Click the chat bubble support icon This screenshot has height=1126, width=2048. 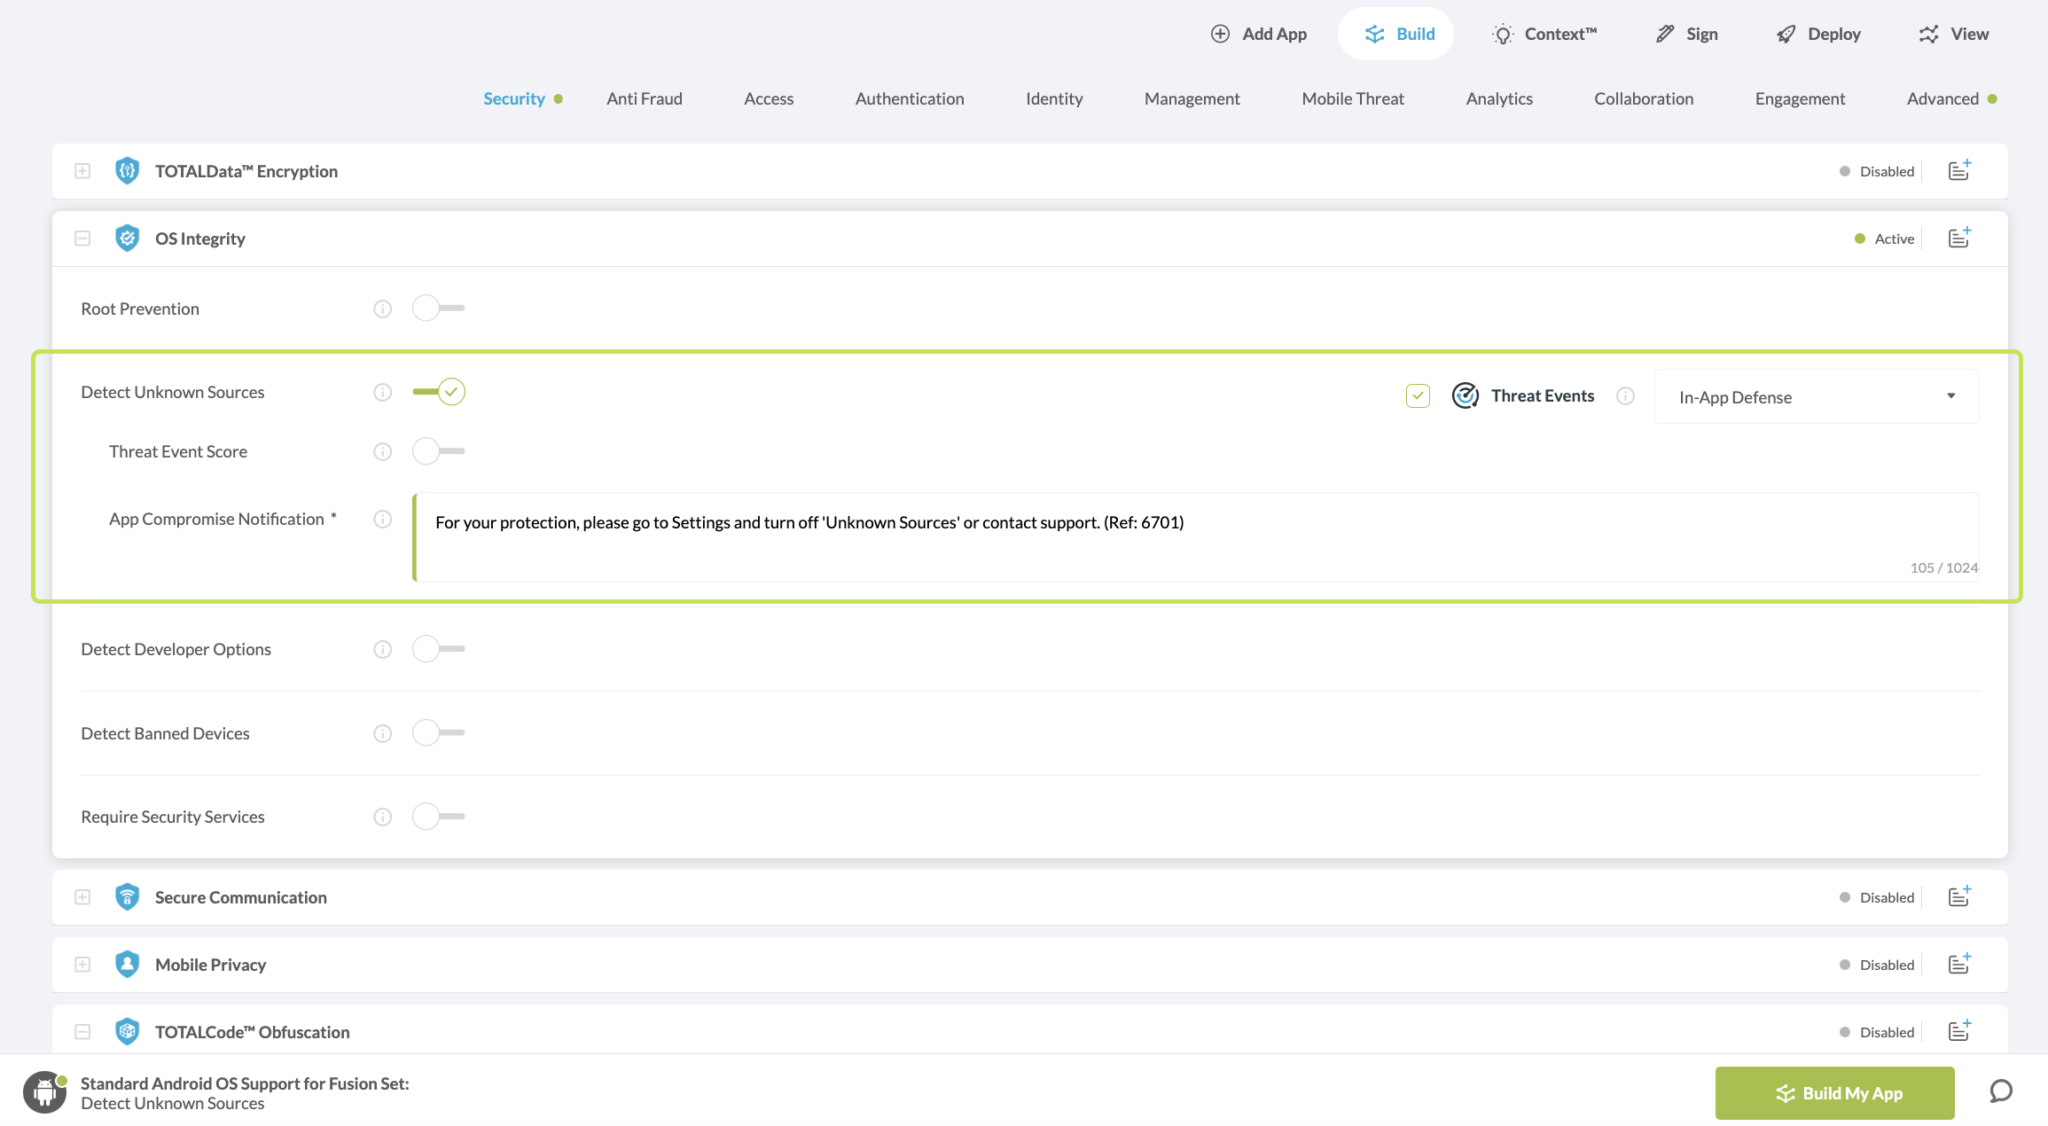pyautogui.click(x=2000, y=1091)
